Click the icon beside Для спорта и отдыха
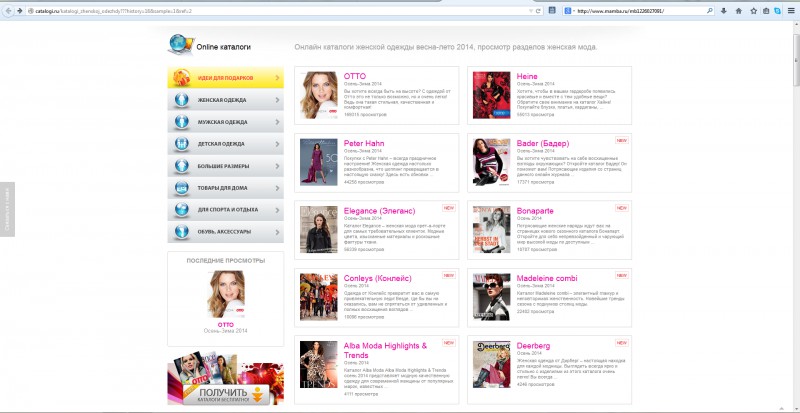800x413 pixels. (x=182, y=209)
